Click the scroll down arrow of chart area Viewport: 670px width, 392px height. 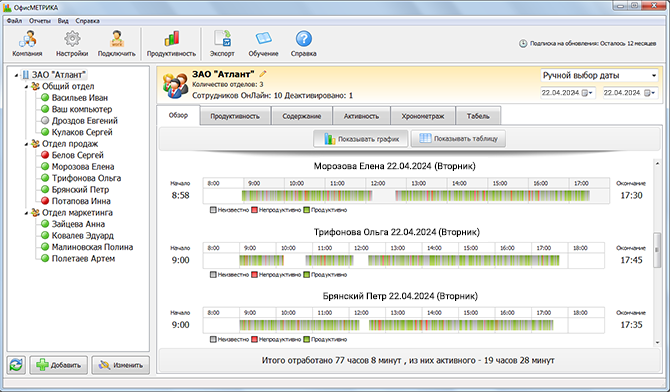[x=657, y=342]
